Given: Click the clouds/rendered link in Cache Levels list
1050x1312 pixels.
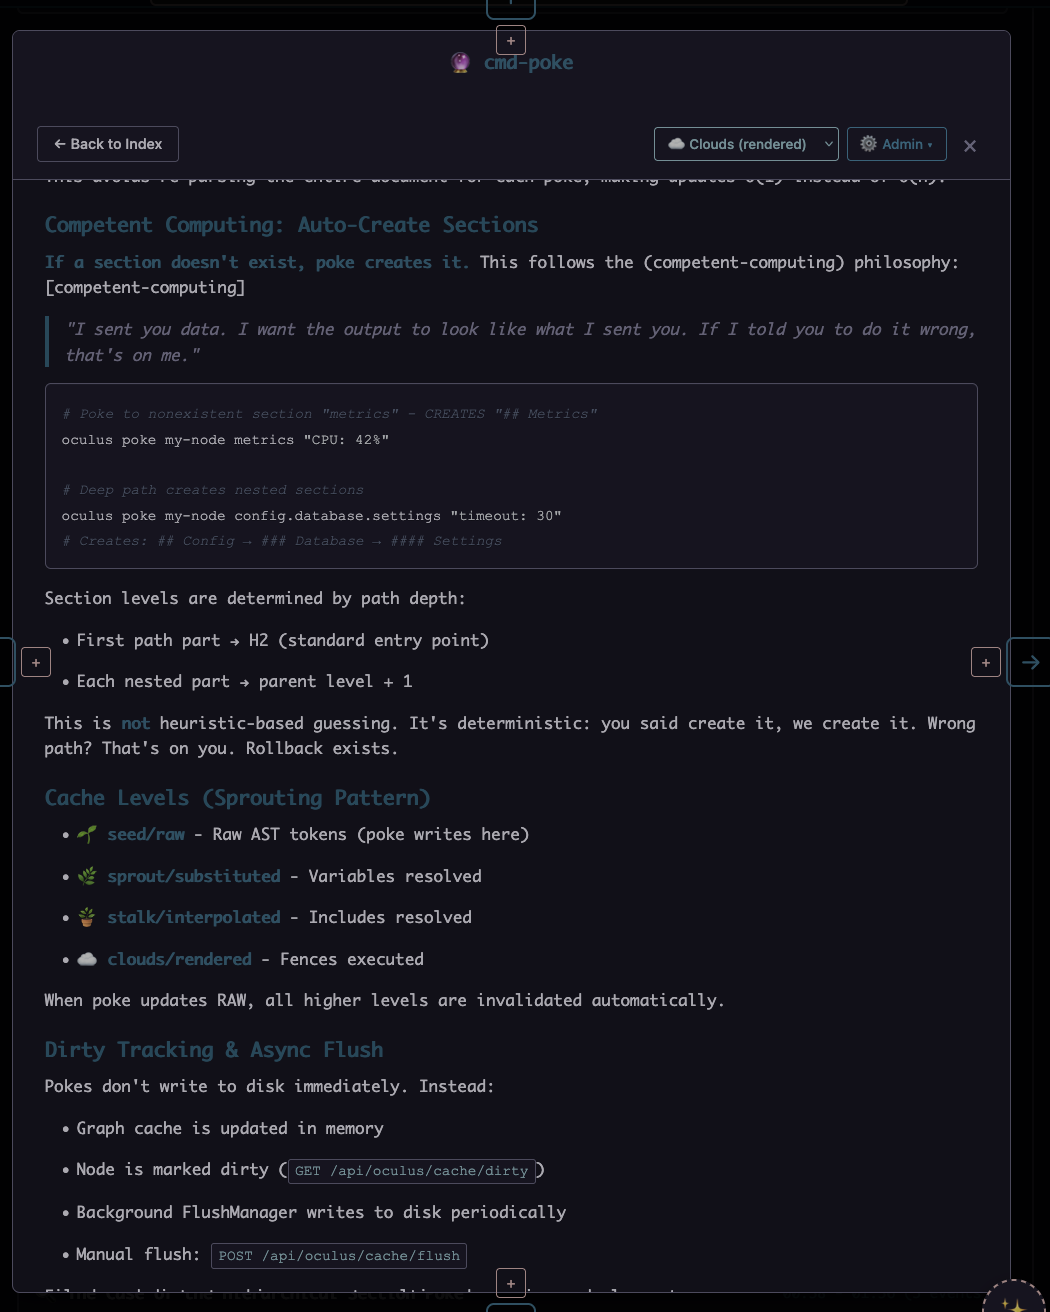Looking at the screenshot, I should (x=180, y=959).
